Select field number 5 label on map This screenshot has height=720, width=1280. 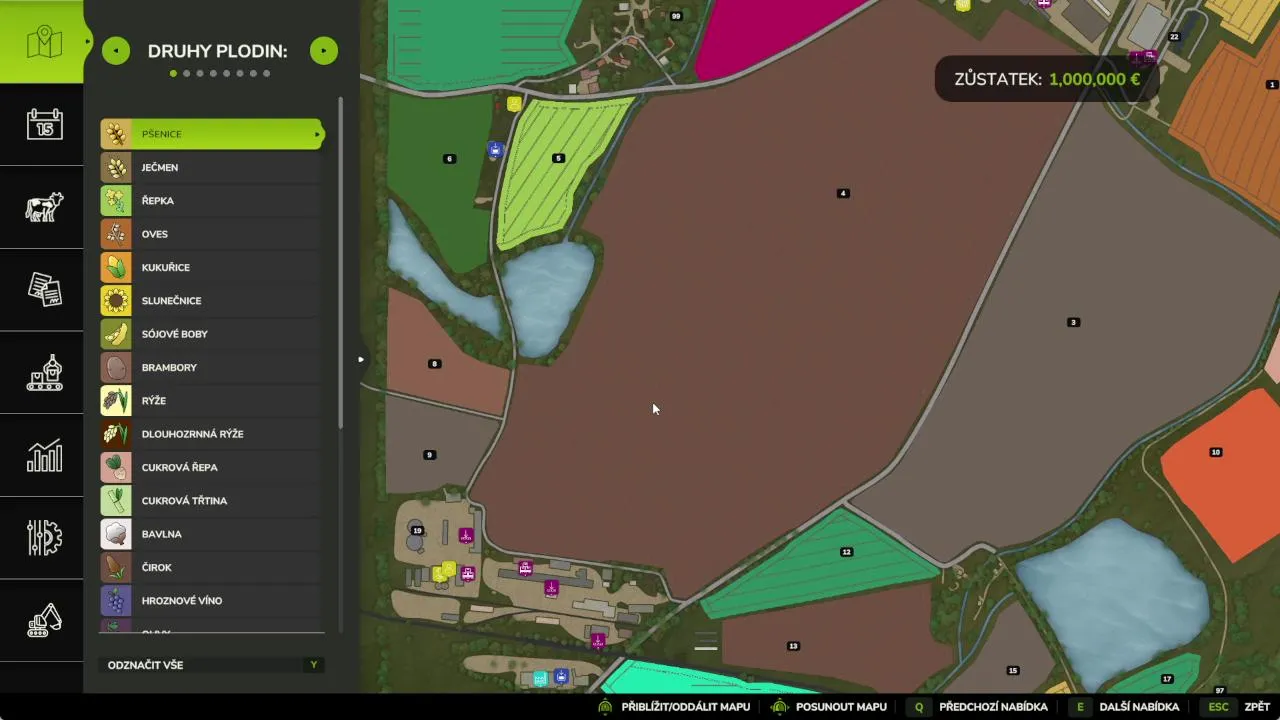click(x=558, y=158)
